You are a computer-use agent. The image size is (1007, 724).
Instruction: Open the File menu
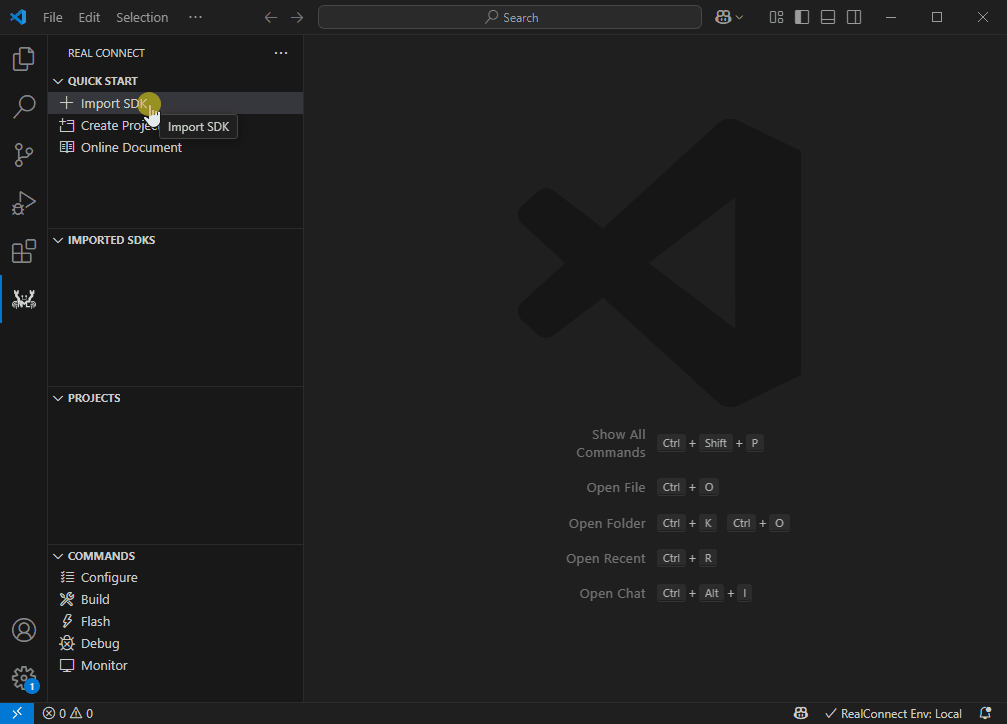(x=53, y=17)
